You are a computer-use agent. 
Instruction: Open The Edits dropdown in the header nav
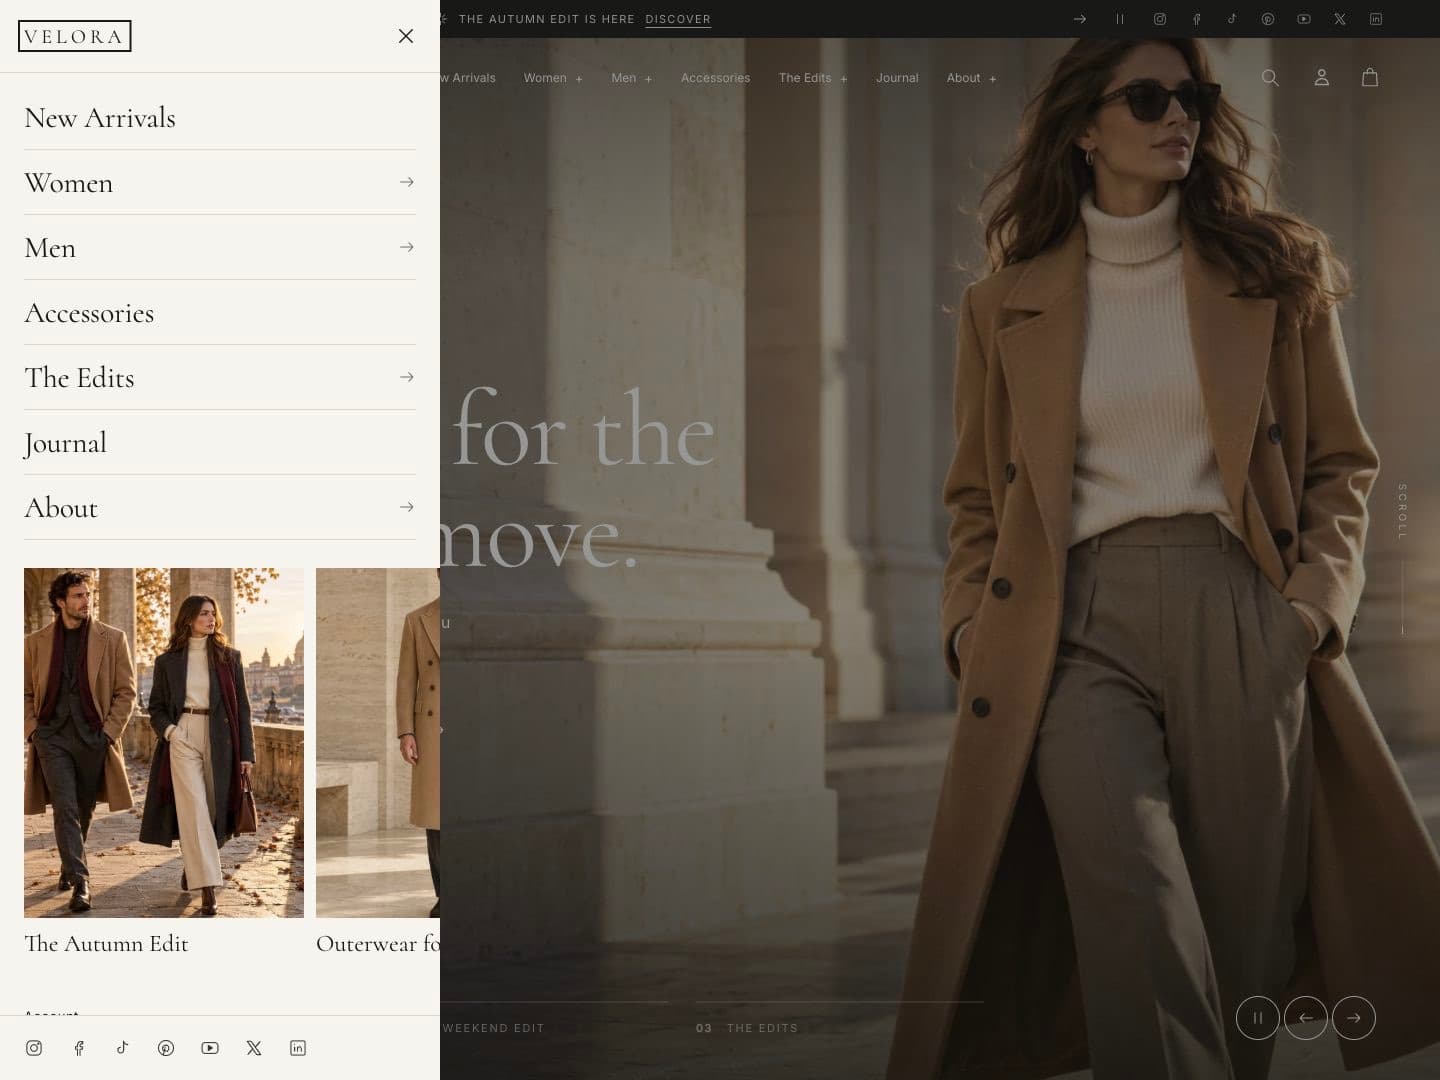[813, 78]
